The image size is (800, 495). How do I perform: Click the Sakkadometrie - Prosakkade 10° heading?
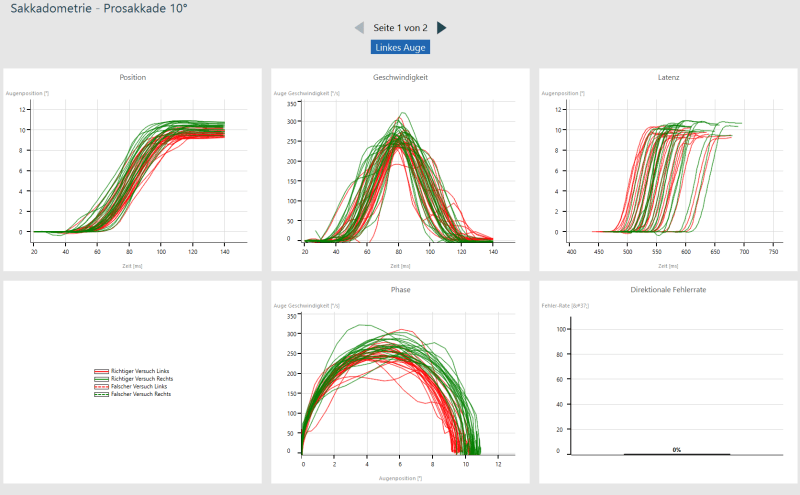[x=99, y=9]
